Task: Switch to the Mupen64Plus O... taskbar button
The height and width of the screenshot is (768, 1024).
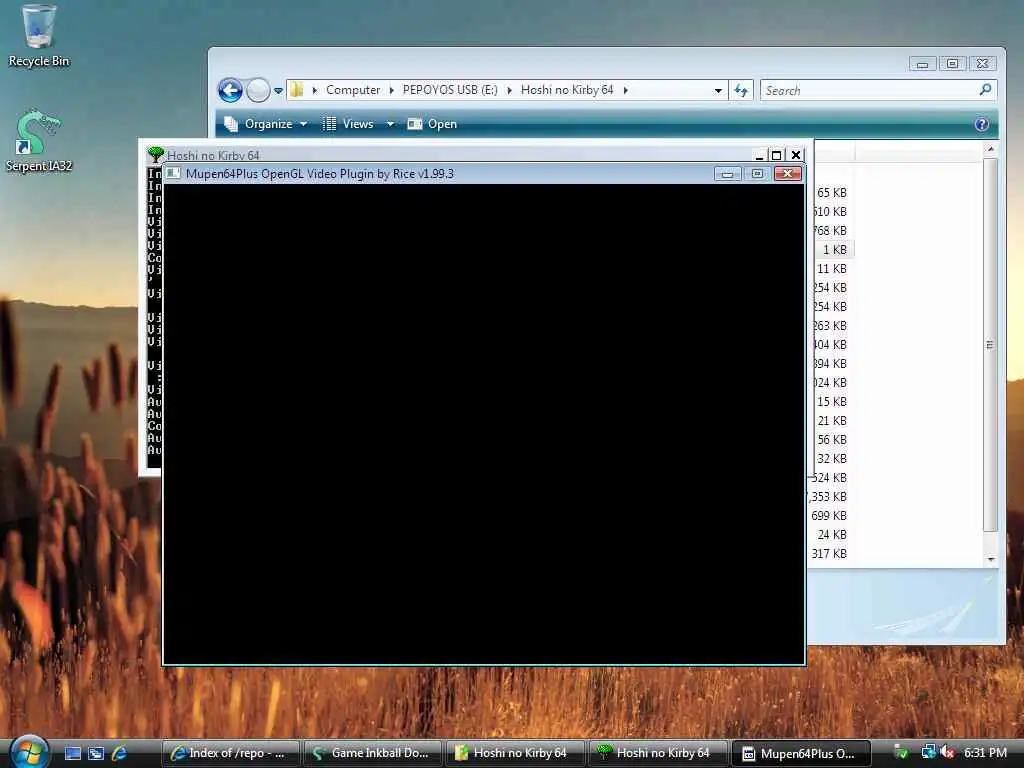Action: click(801, 753)
